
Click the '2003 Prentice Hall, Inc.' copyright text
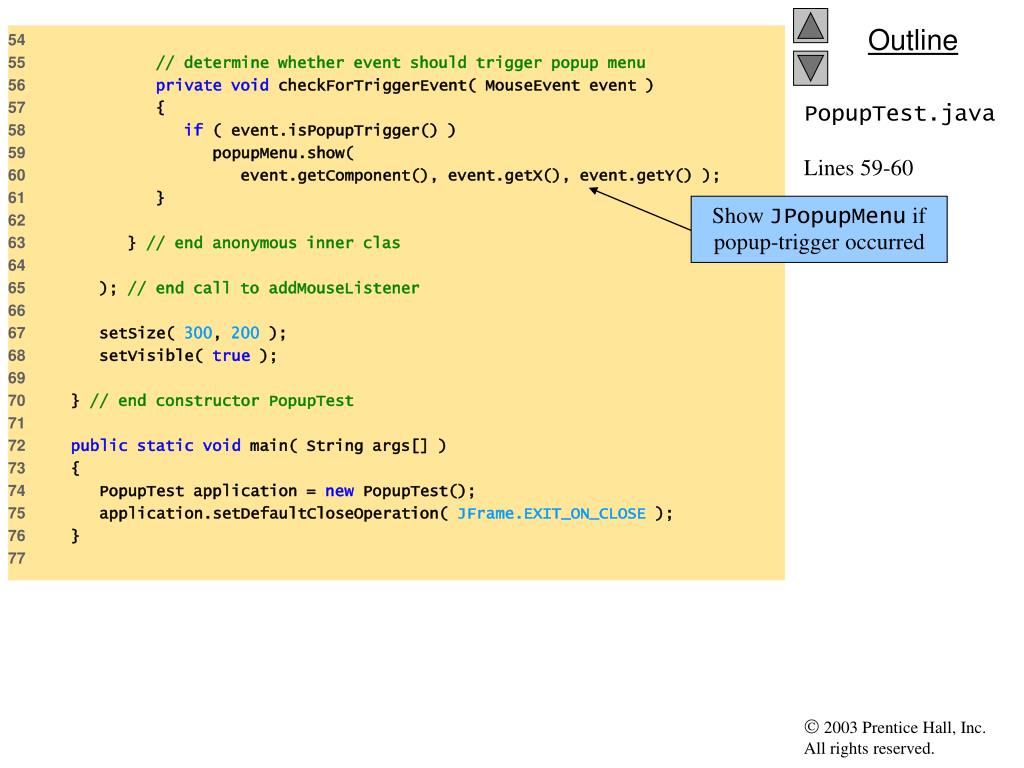click(895, 728)
